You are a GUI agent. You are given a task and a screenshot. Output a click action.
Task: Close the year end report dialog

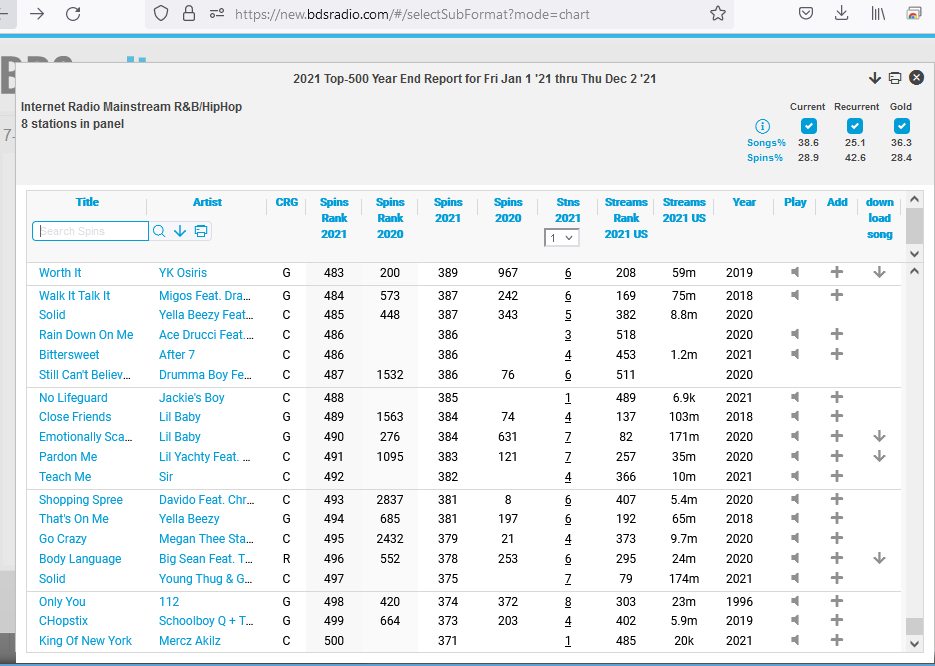tap(917, 78)
